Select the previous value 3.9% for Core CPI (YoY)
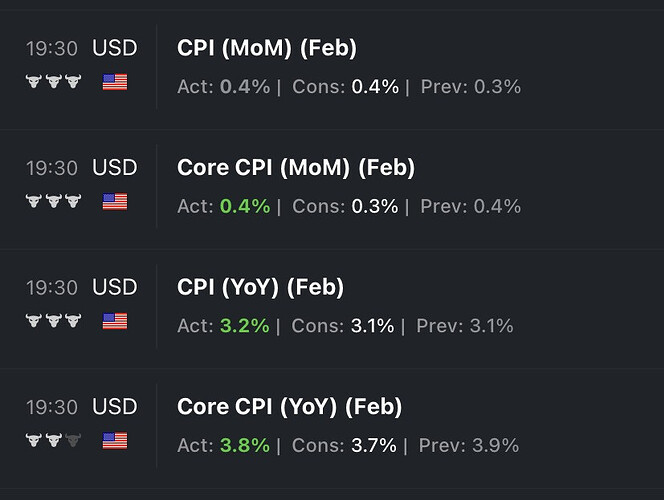The width and height of the screenshot is (664, 500). coord(495,446)
